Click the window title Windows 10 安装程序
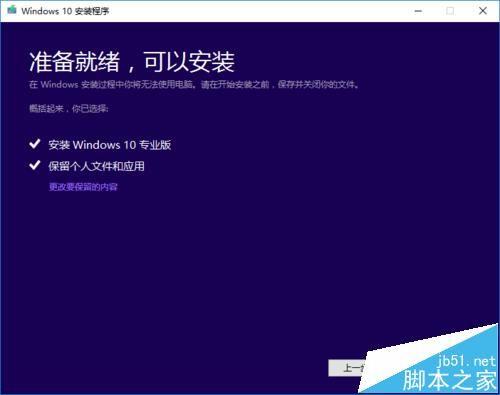The width and height of the screenshot is (500, 395). coord(65,11)
